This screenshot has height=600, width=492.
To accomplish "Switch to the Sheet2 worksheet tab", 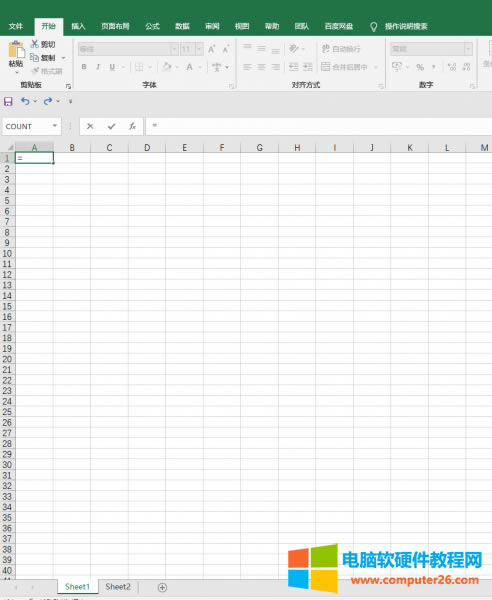I will 118,587.
